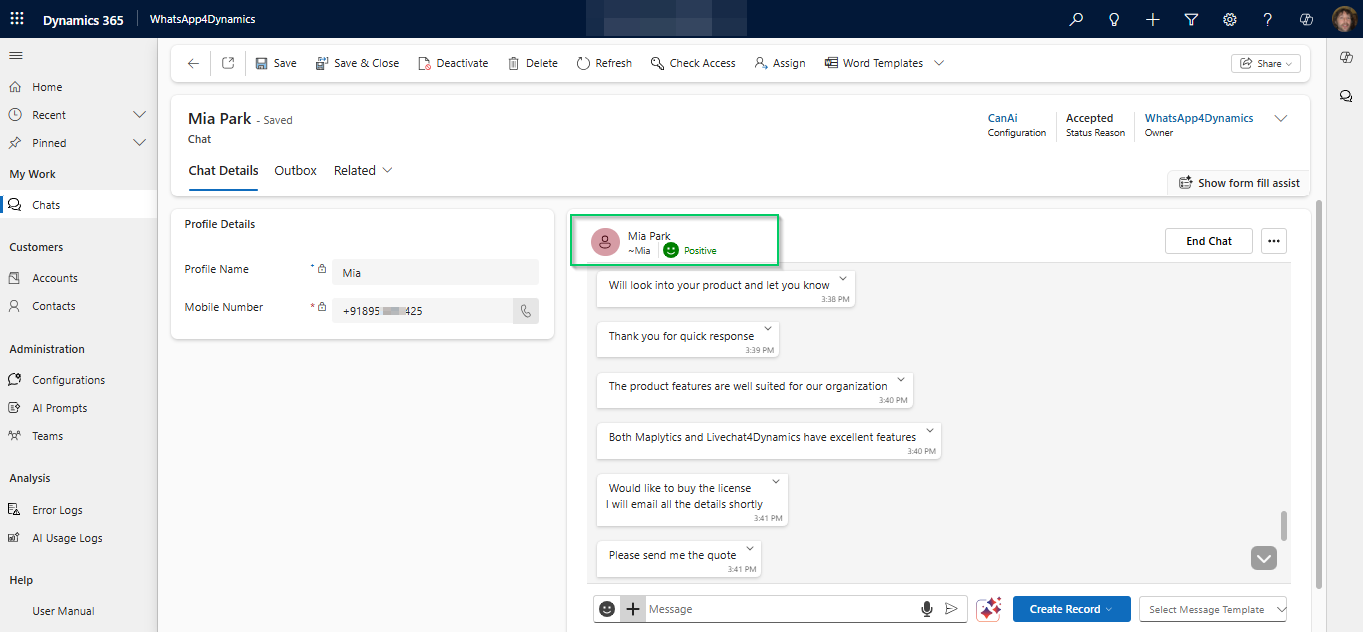Click the search magnifier in top bar
This screenshot has width=1363, height=632.
coord(1076,19)
